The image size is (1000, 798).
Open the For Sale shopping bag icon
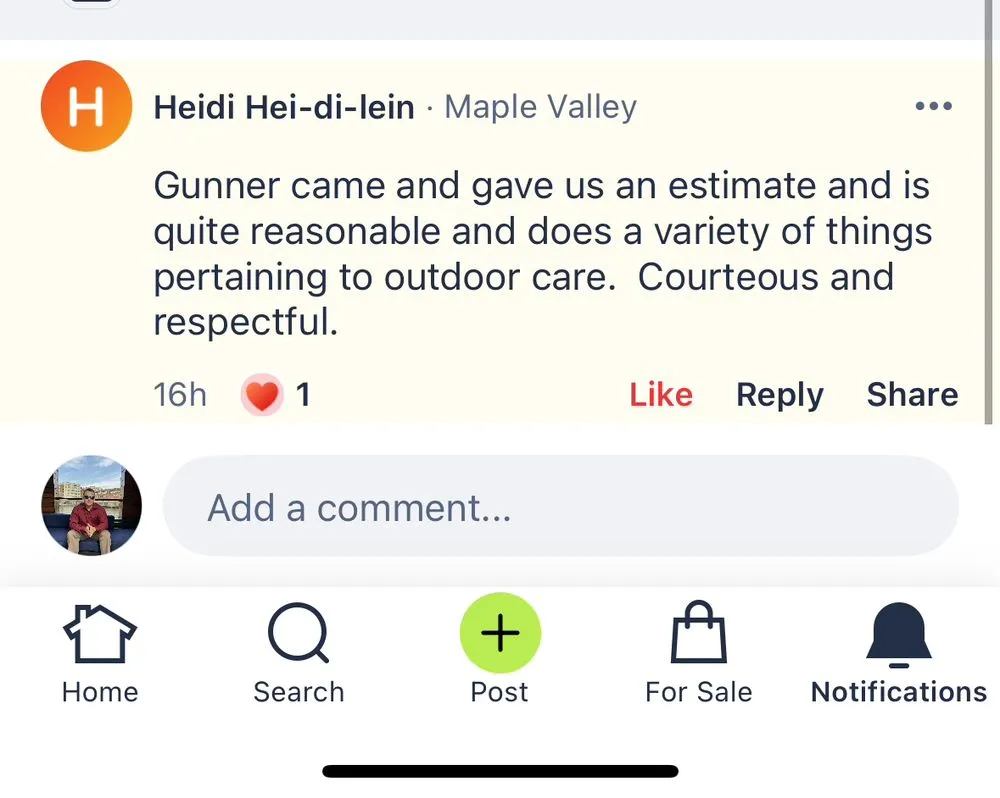click(x=698, y=632)
